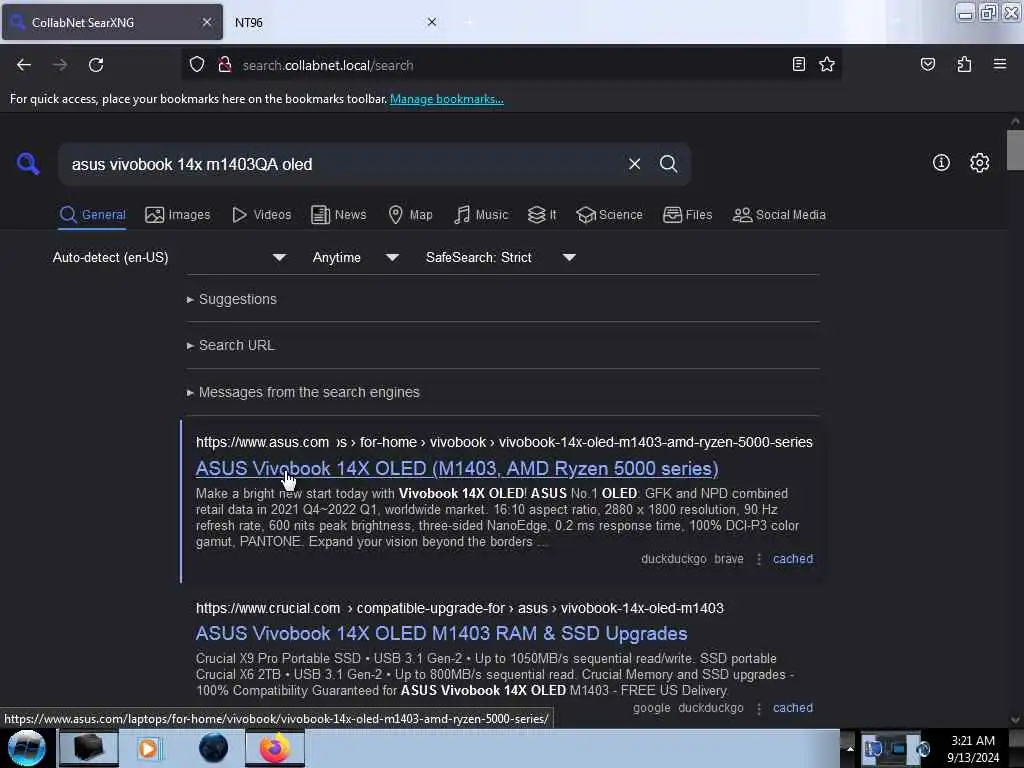The image size is (1024, 768).
Task: Expand Messages from the search engines
Action: coord(303,392)
